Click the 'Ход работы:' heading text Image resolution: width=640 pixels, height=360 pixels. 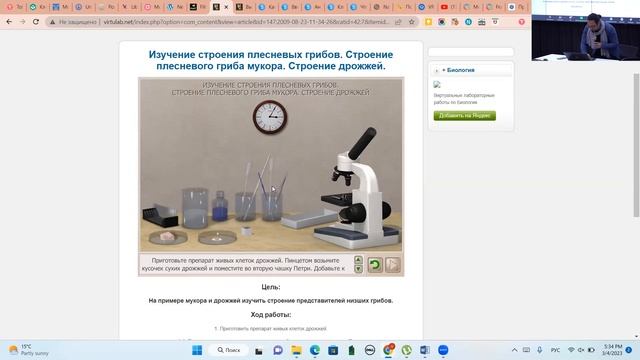271,315
